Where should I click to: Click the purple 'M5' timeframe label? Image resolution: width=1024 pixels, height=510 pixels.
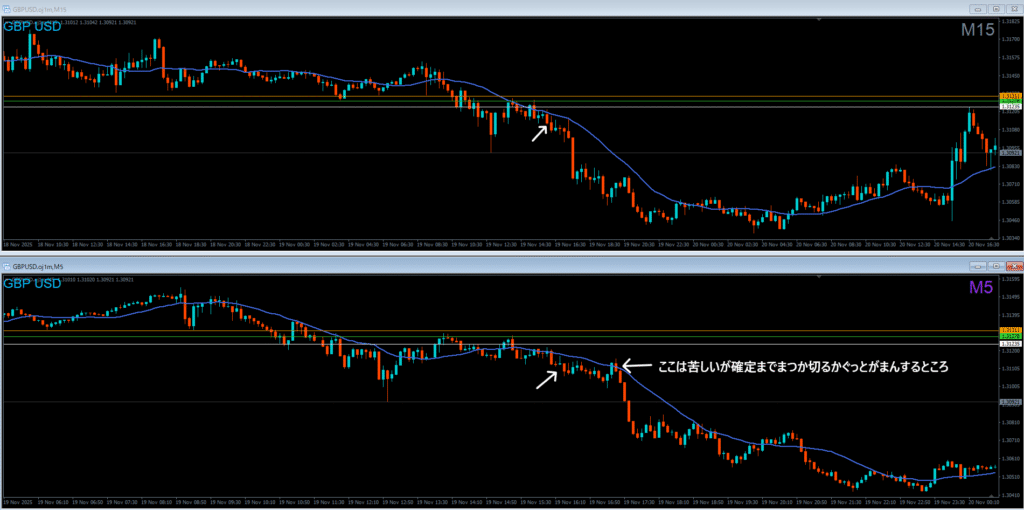982,287
